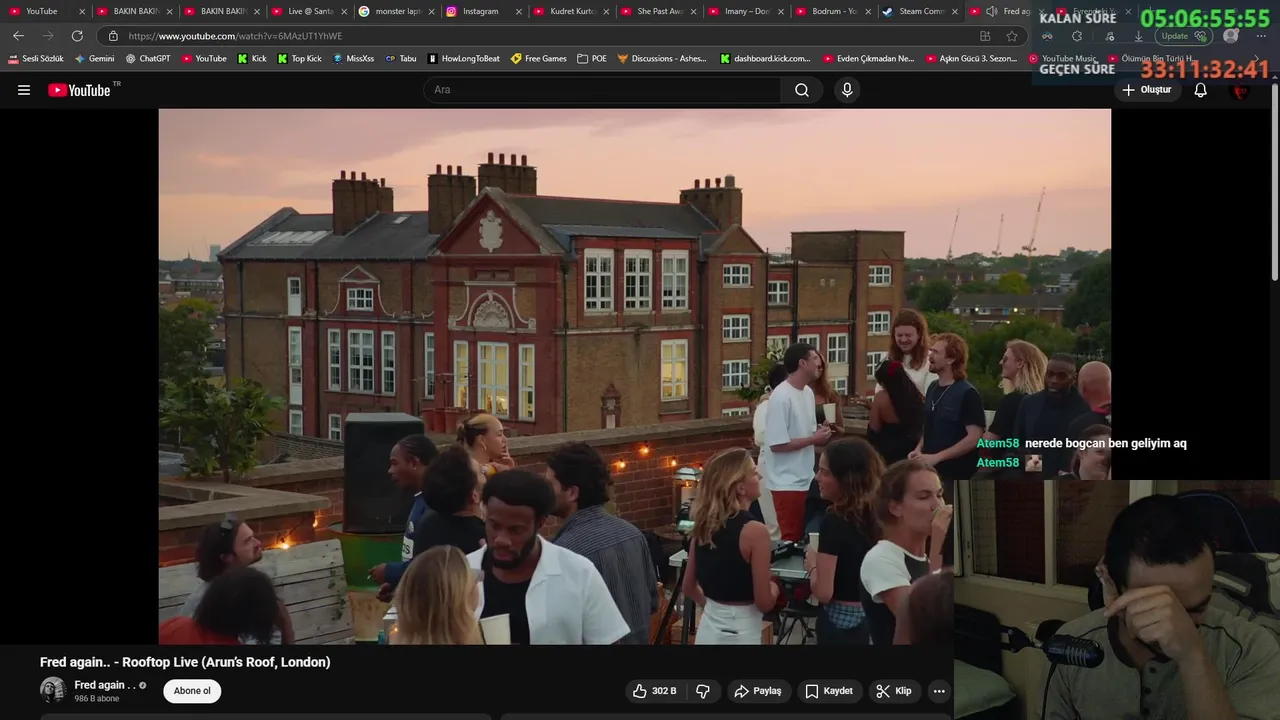Mute the Fred again tab via speaker icon
Viewport: 1280px width, 720px height.
[x=991, y=11]
